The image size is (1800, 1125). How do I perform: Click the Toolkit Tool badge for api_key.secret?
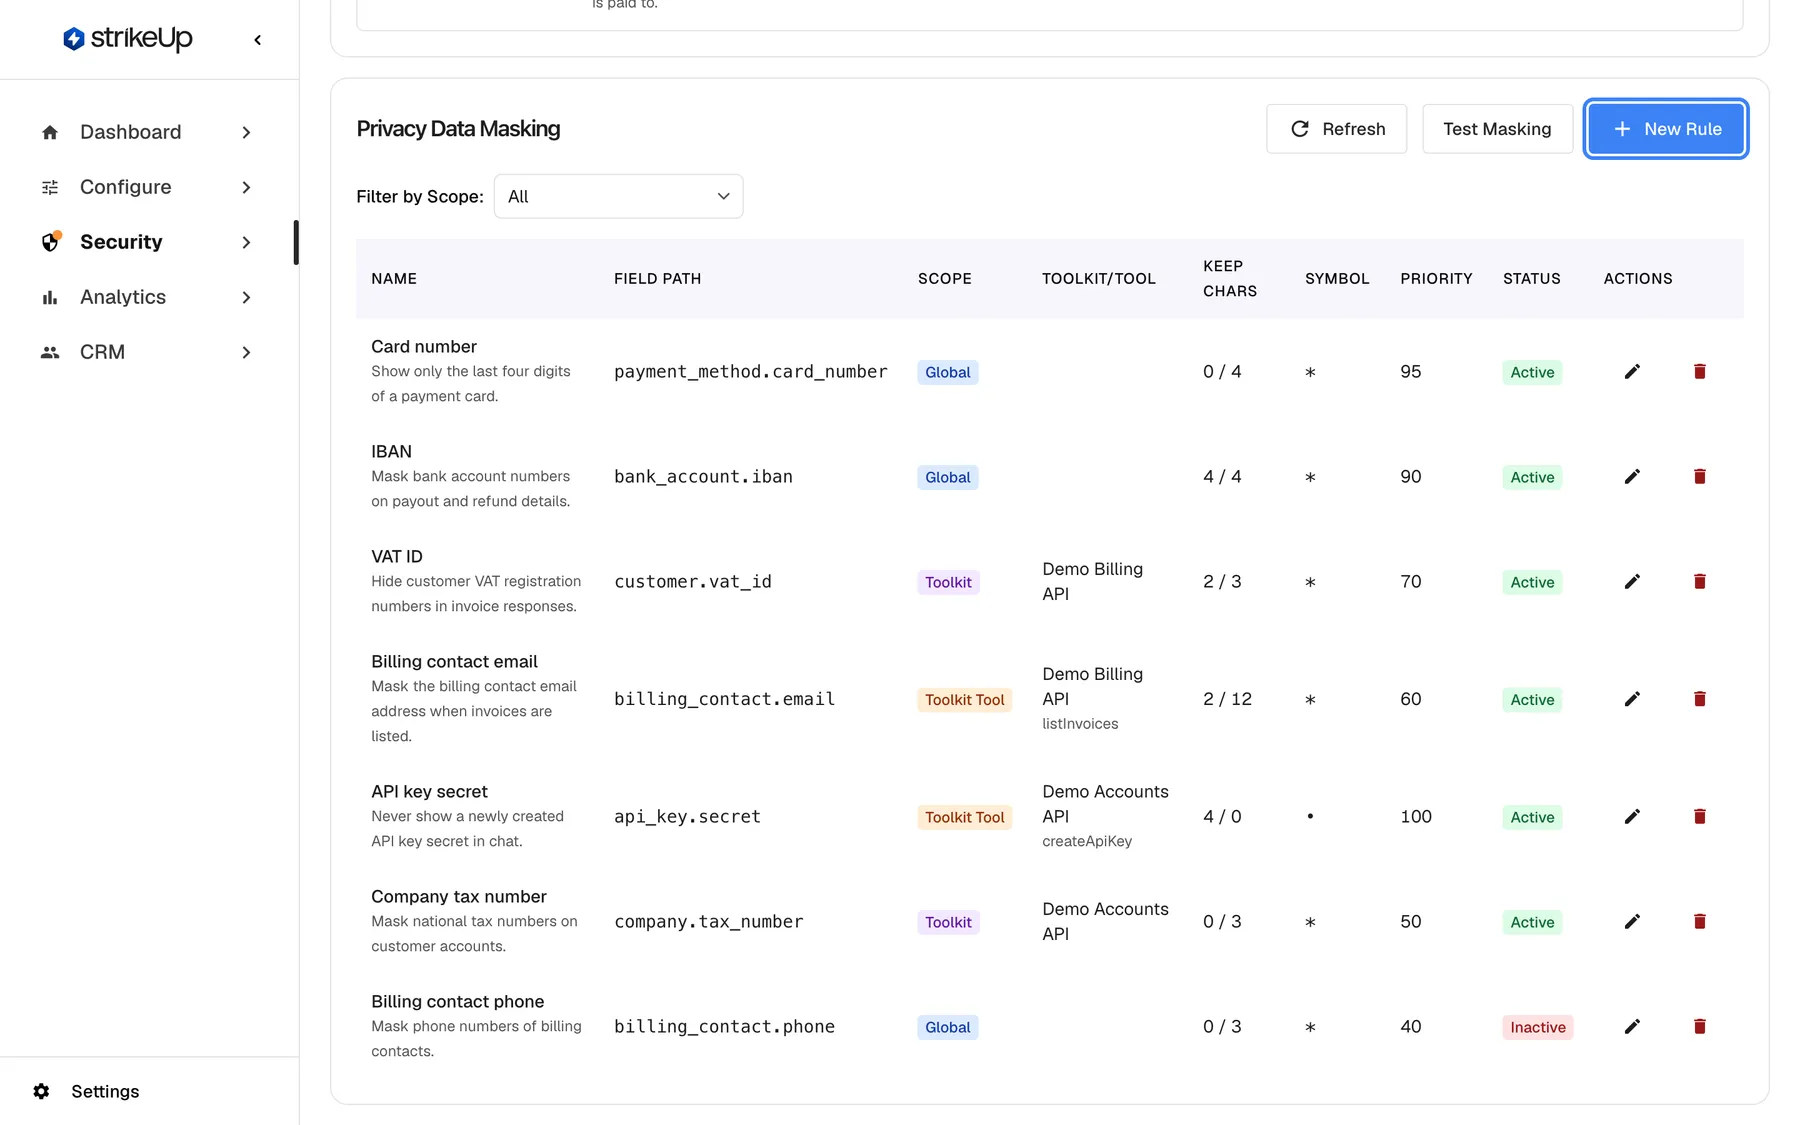click(964, 817)
